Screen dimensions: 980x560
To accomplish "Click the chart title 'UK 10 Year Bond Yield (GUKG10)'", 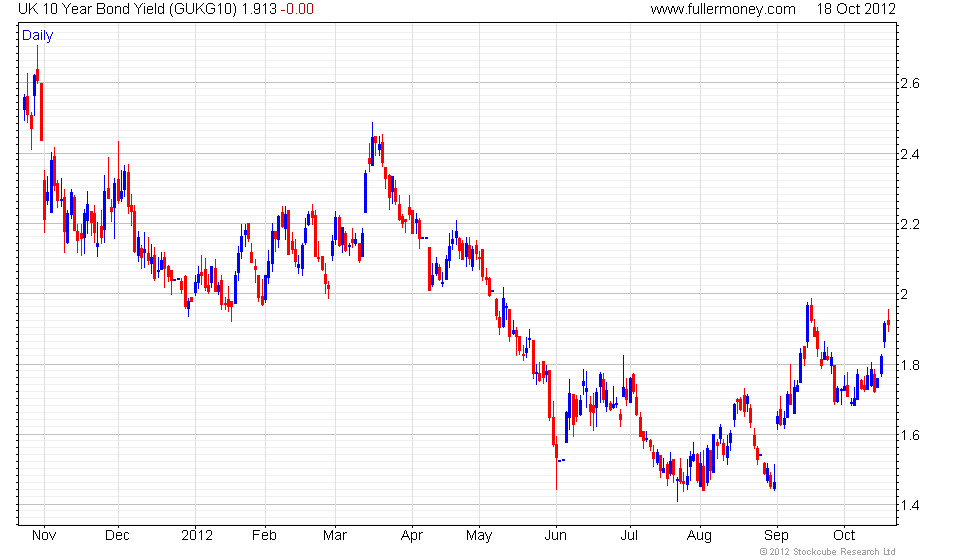I will (128, 9).
